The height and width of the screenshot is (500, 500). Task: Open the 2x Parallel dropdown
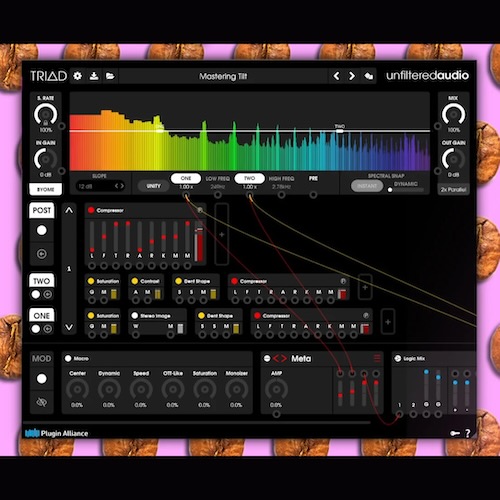[x=453, y=189]
